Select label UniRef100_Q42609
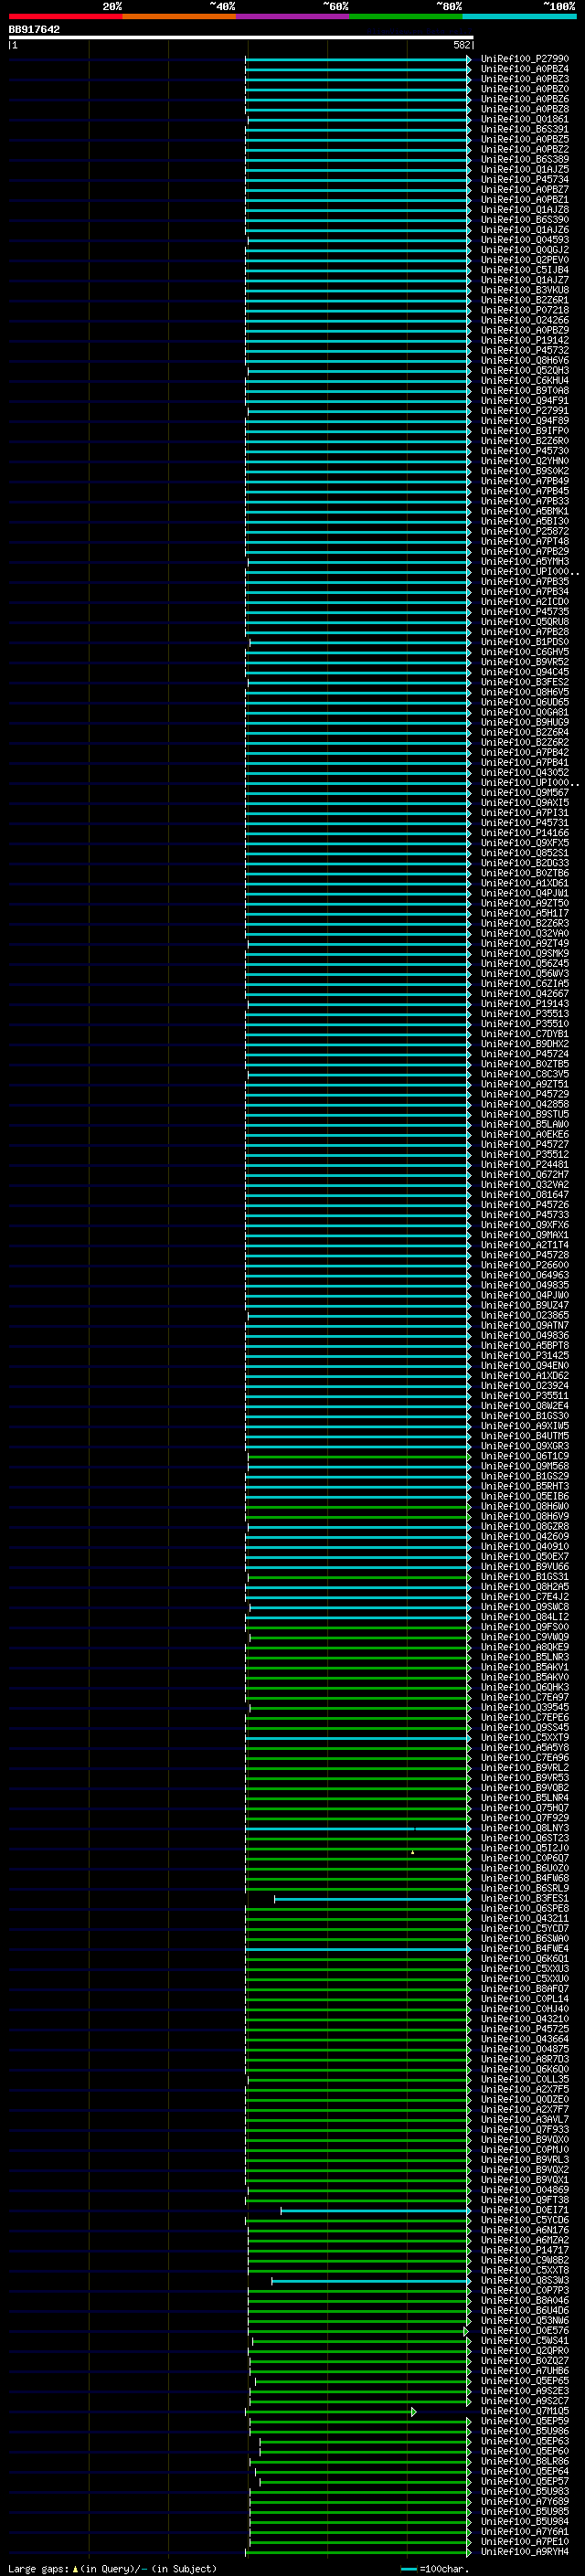585x2576 pixels. (x=525, y=1536)
